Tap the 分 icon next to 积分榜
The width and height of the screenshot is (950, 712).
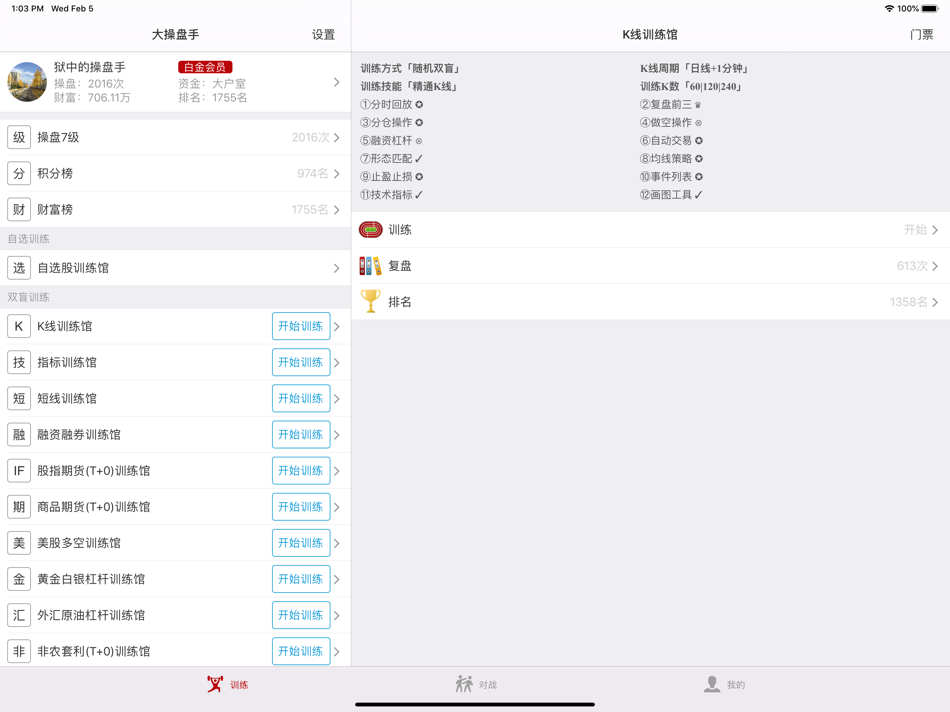pos(19,173)
